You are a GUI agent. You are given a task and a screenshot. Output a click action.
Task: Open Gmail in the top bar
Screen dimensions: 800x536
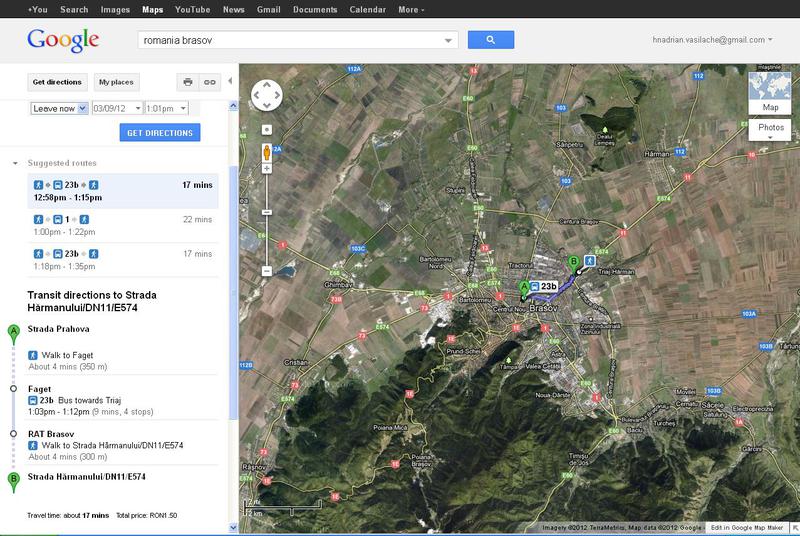[x=268, y=9]
